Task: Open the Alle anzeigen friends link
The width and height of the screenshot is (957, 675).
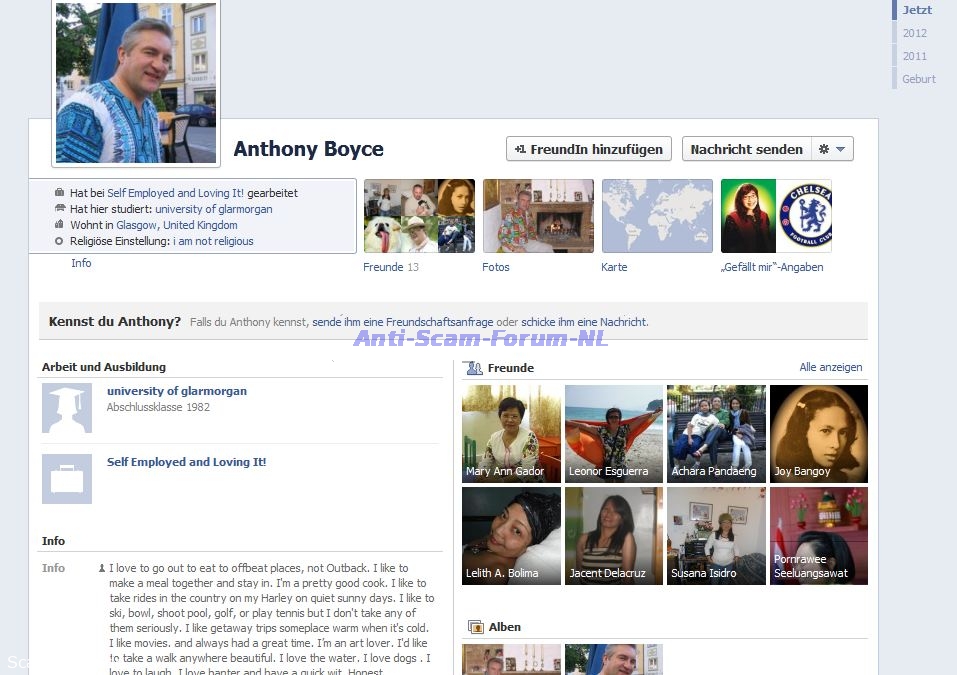Action: coord(830,368)
